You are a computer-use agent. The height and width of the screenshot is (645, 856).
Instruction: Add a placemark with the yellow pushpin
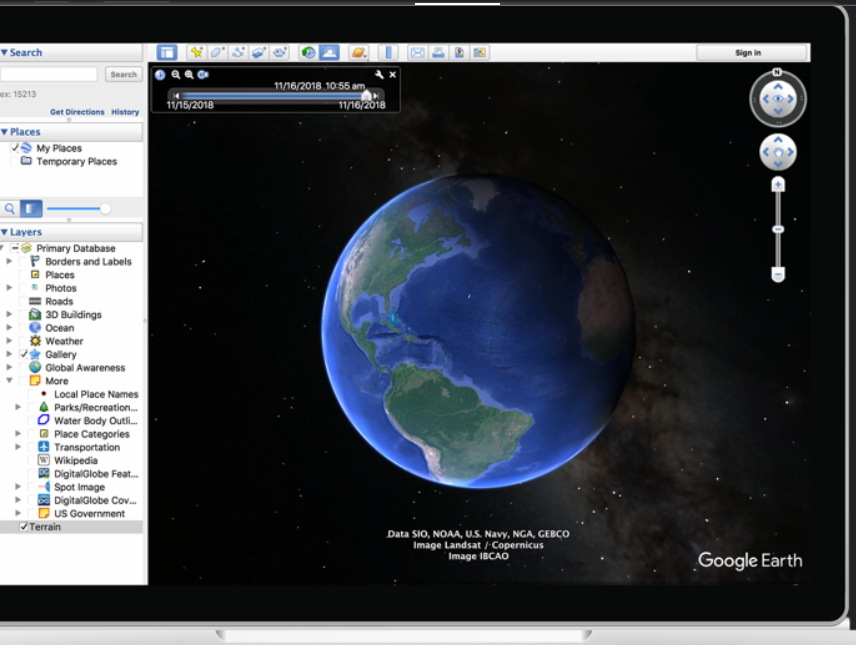coord(196,52)
